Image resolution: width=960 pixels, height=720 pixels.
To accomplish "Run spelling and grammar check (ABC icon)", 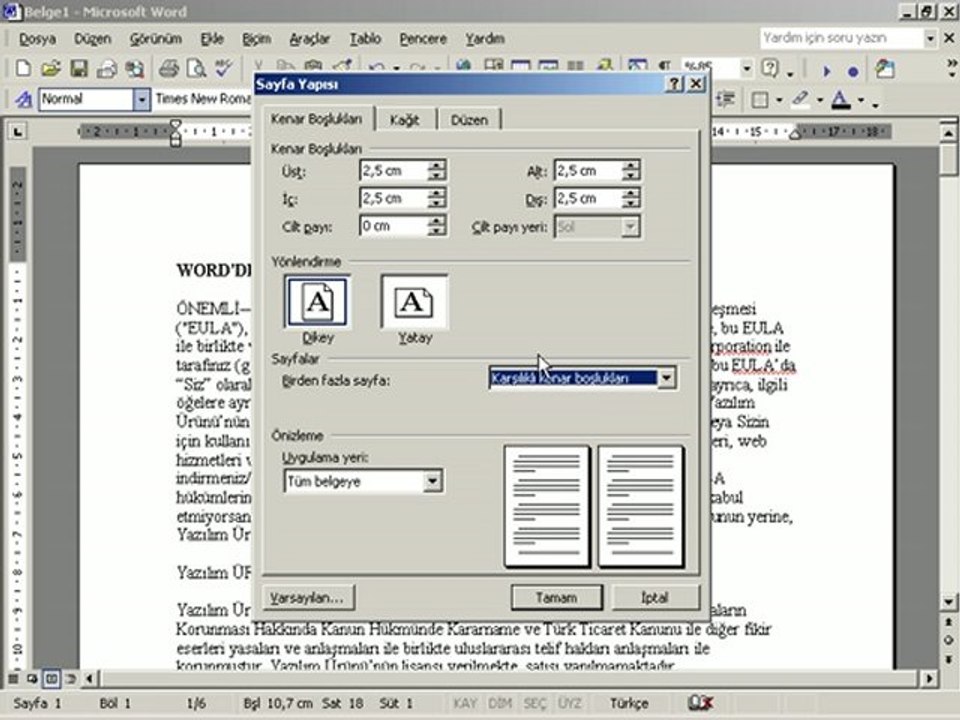I will click(223, 68).
